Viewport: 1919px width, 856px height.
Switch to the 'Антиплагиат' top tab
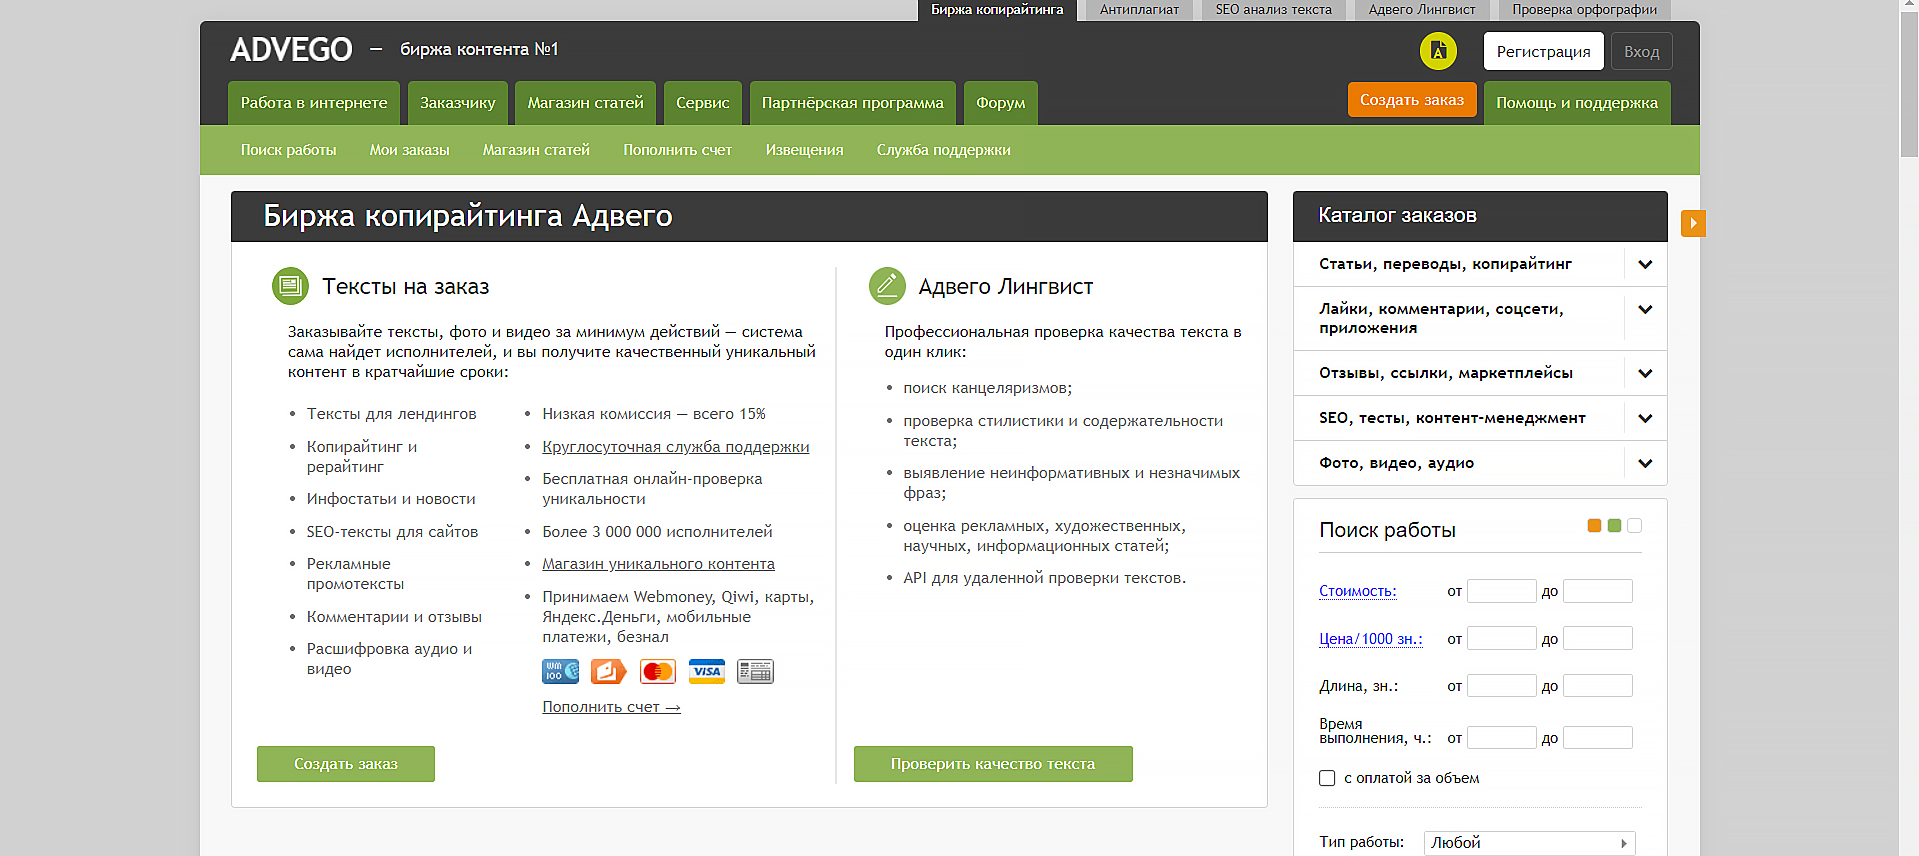tap(1139, 10)
